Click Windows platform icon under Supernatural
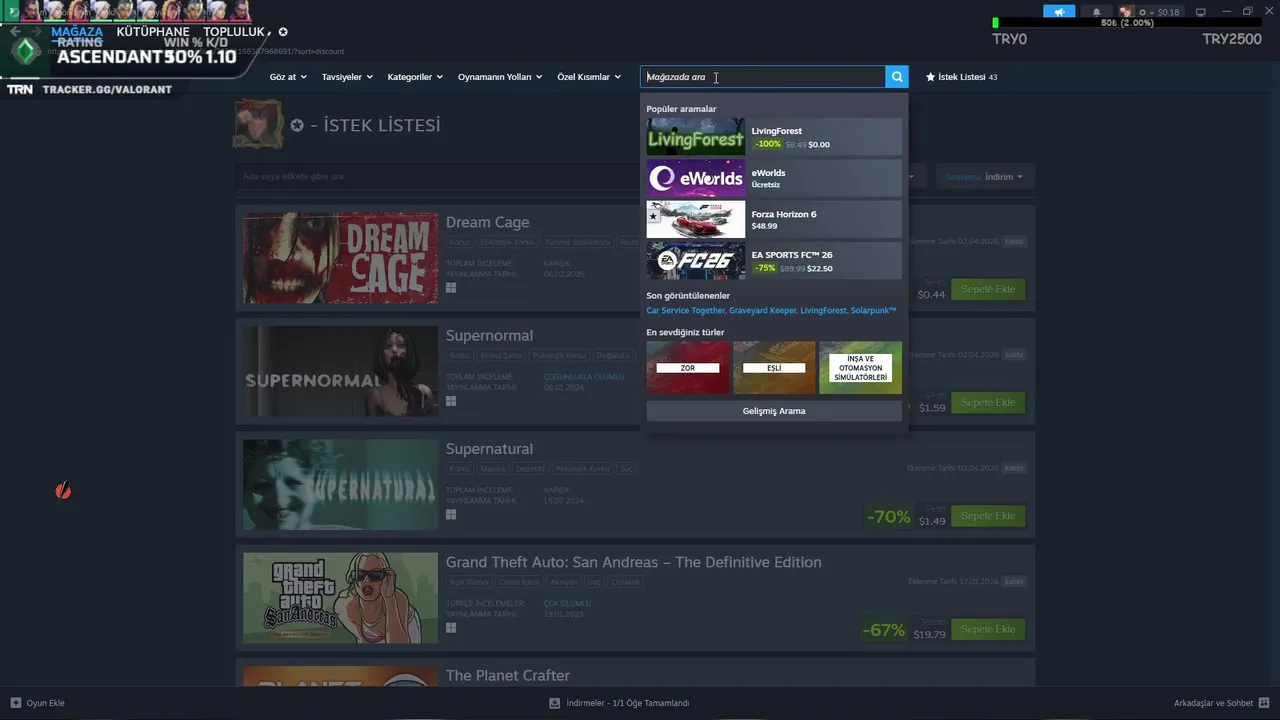 click(x=451, y=514)
